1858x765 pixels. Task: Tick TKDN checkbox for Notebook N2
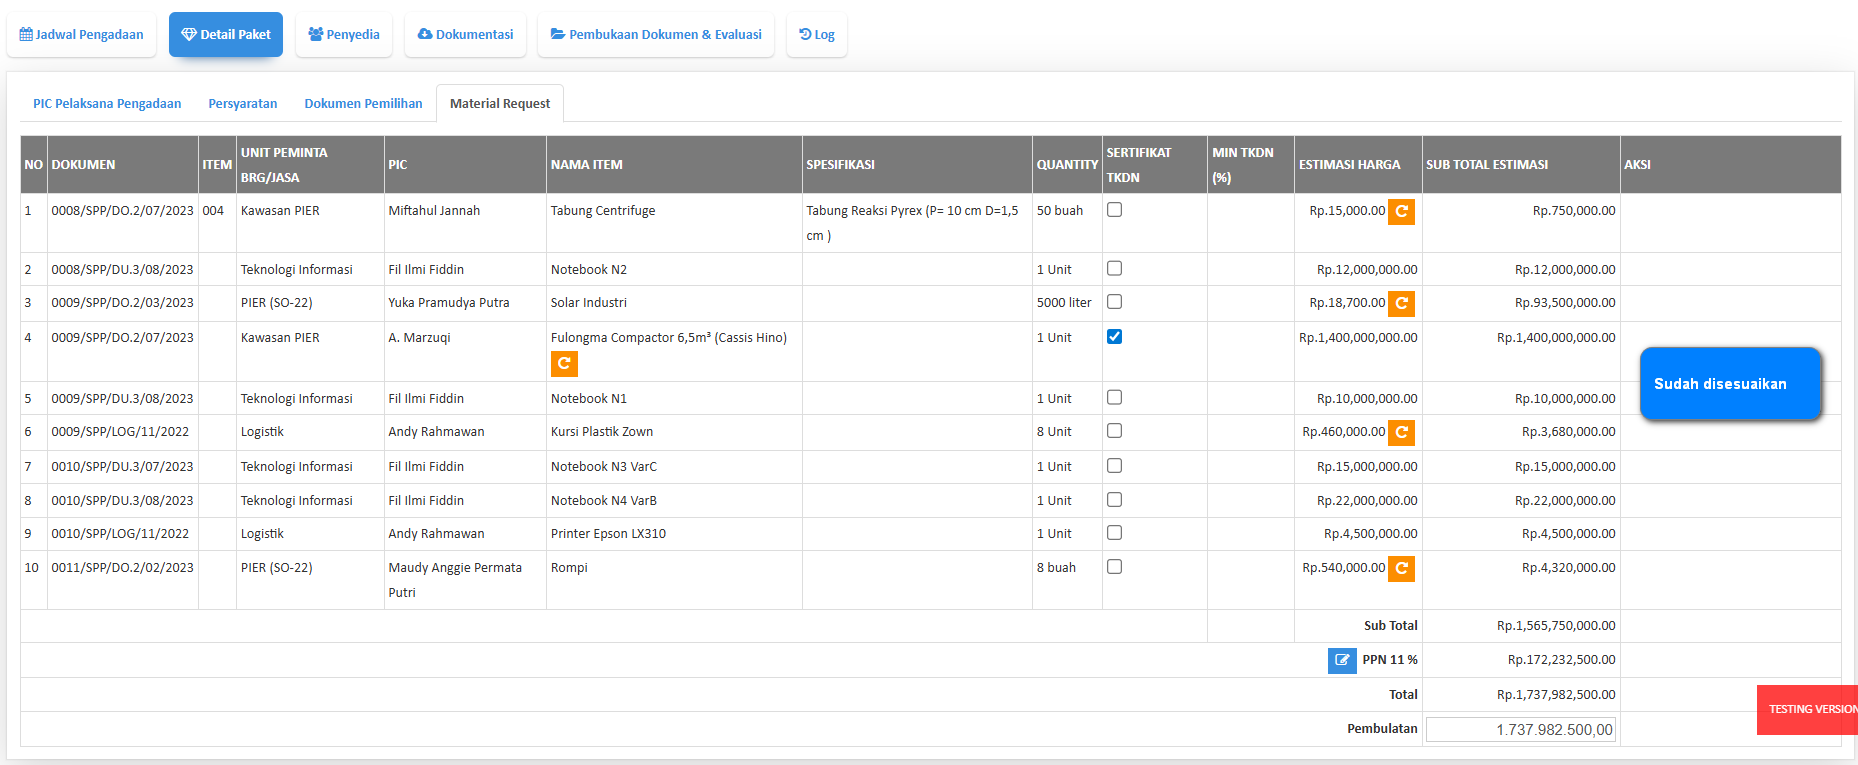coord(1115,269)
